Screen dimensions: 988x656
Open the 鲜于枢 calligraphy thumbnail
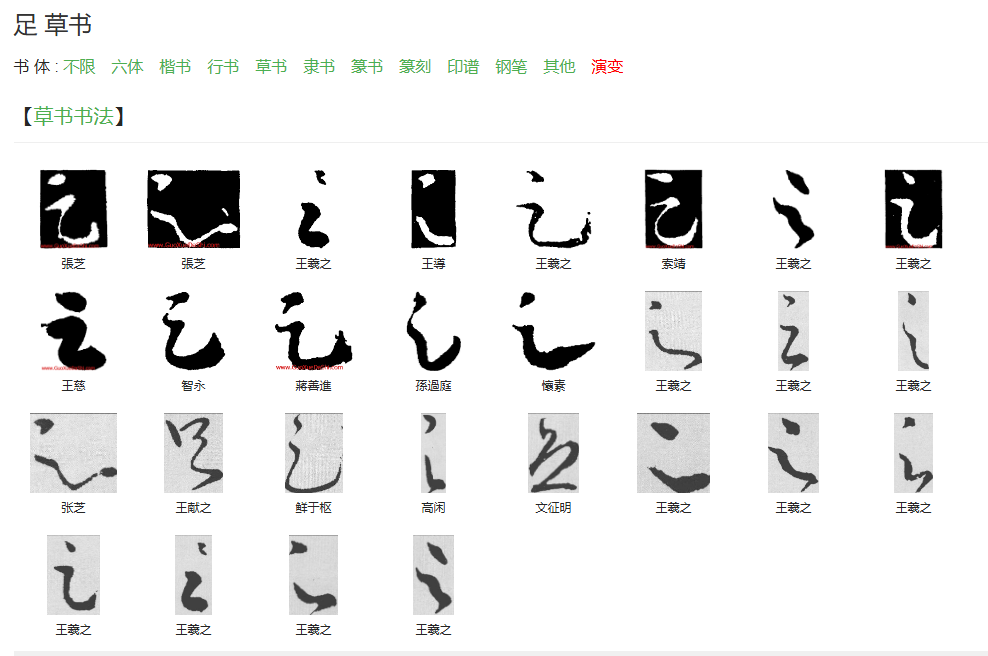(314, 452)
